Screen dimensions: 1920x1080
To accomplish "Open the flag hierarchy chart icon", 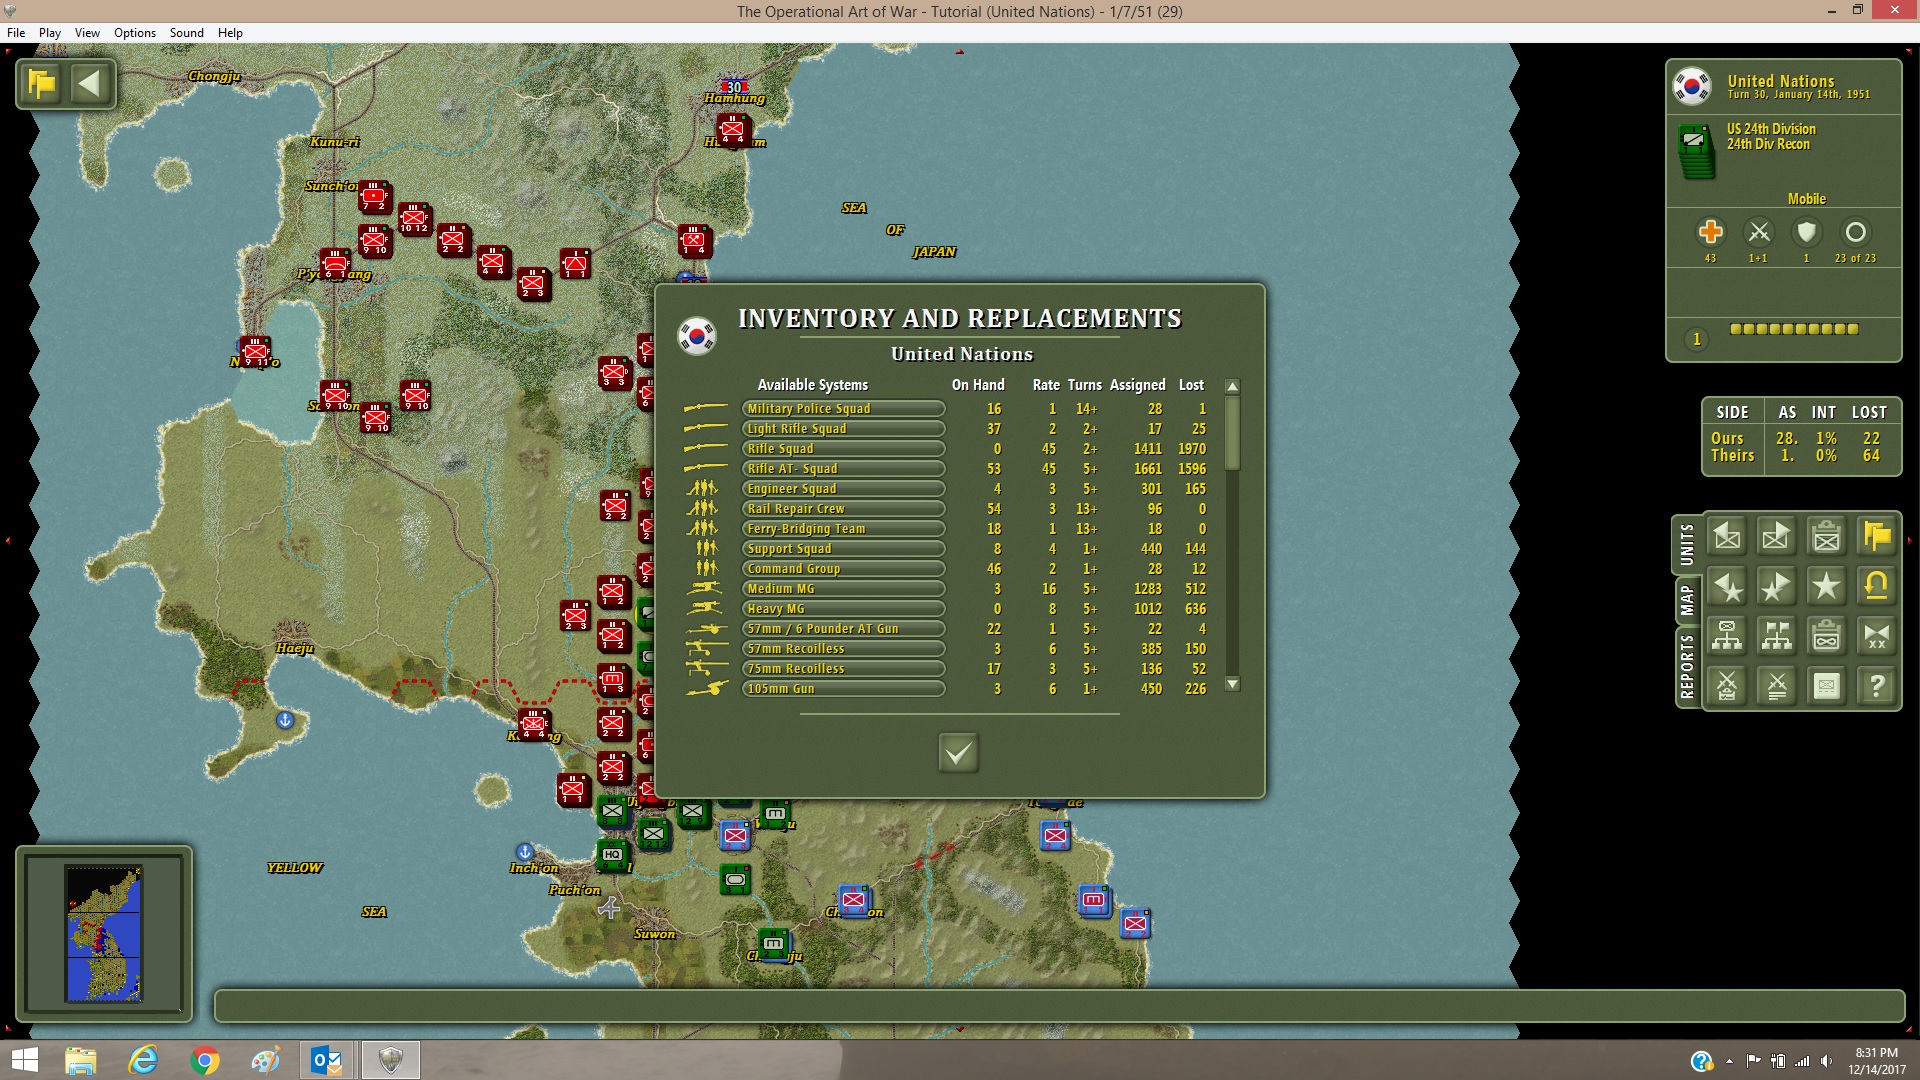I will (1777, 636).
